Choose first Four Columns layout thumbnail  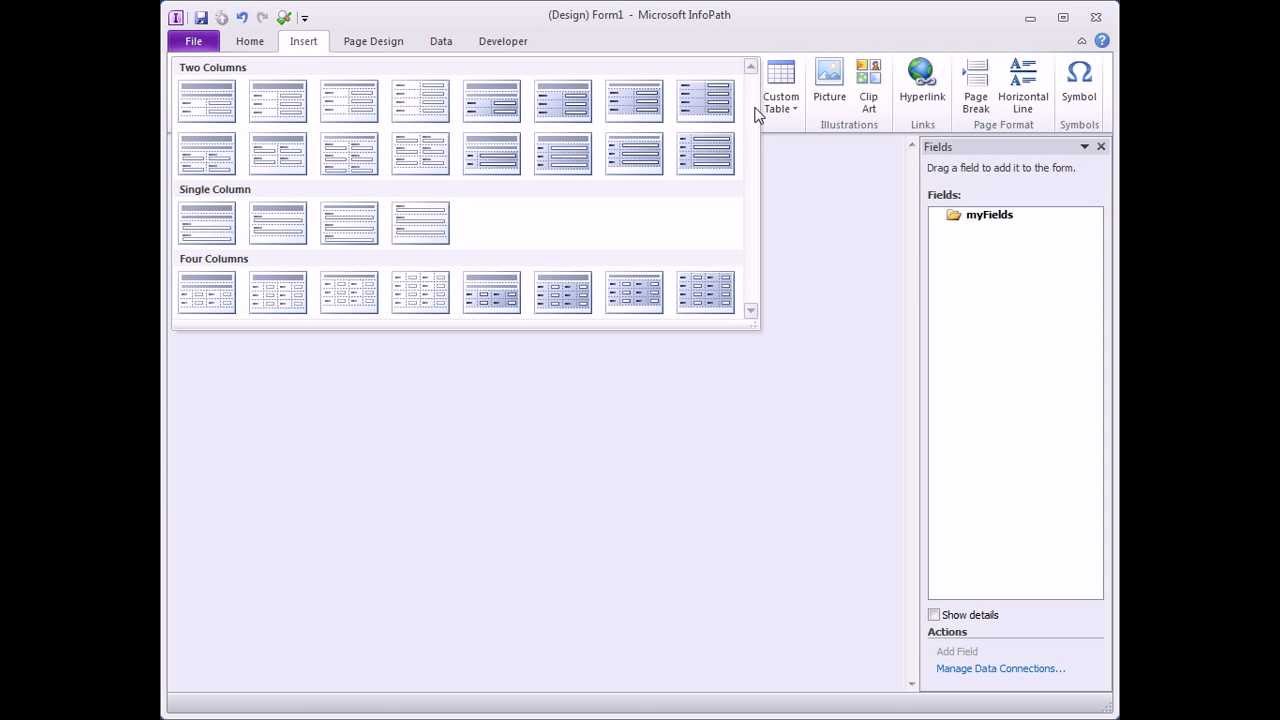[x=207, y=292]
